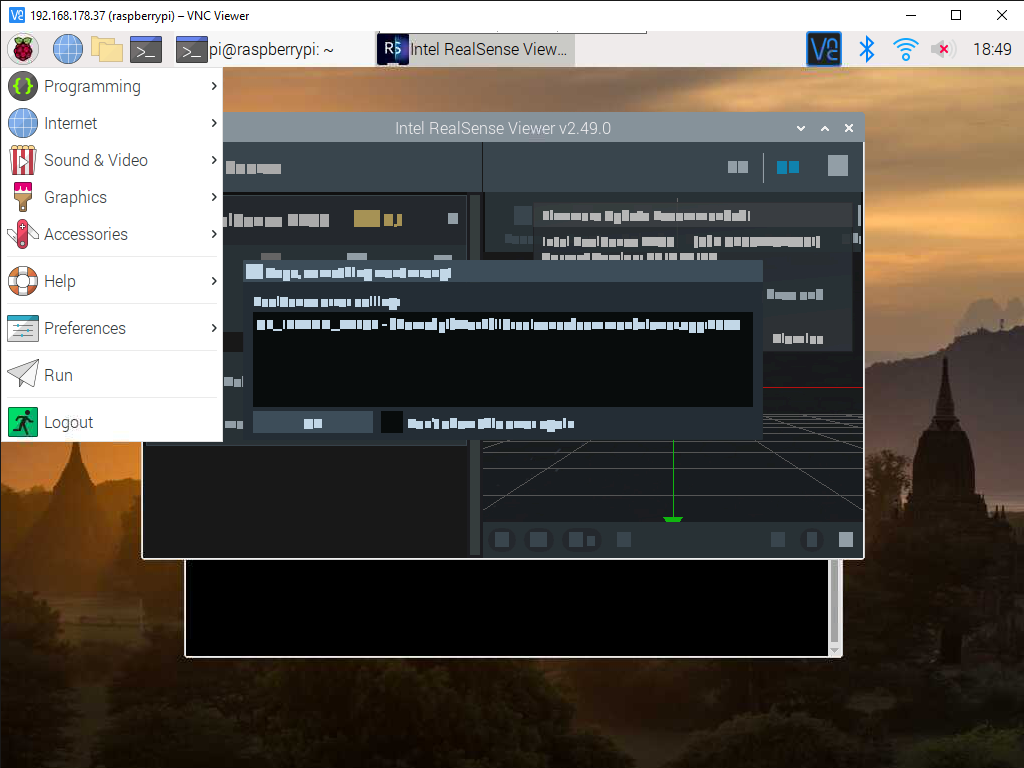Expand the Help submenu arrow
Screen dimensions: 1024x768
[x=214, y=281]
